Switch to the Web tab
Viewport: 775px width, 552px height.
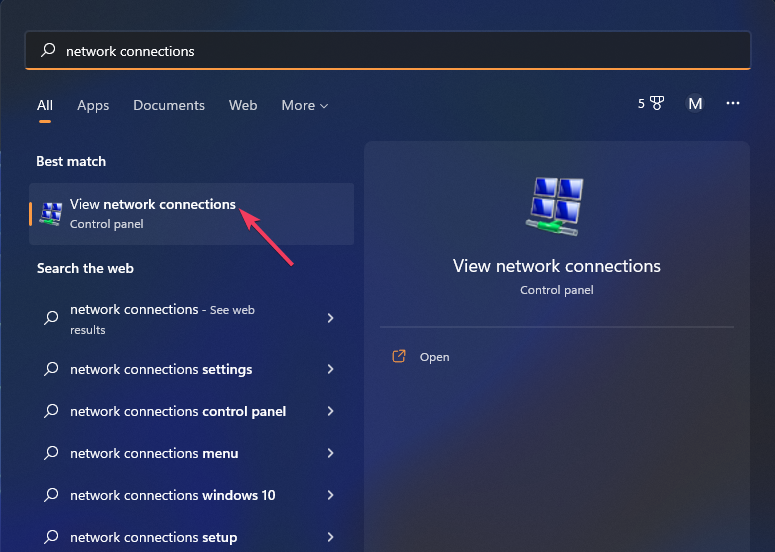pos(243,105)
